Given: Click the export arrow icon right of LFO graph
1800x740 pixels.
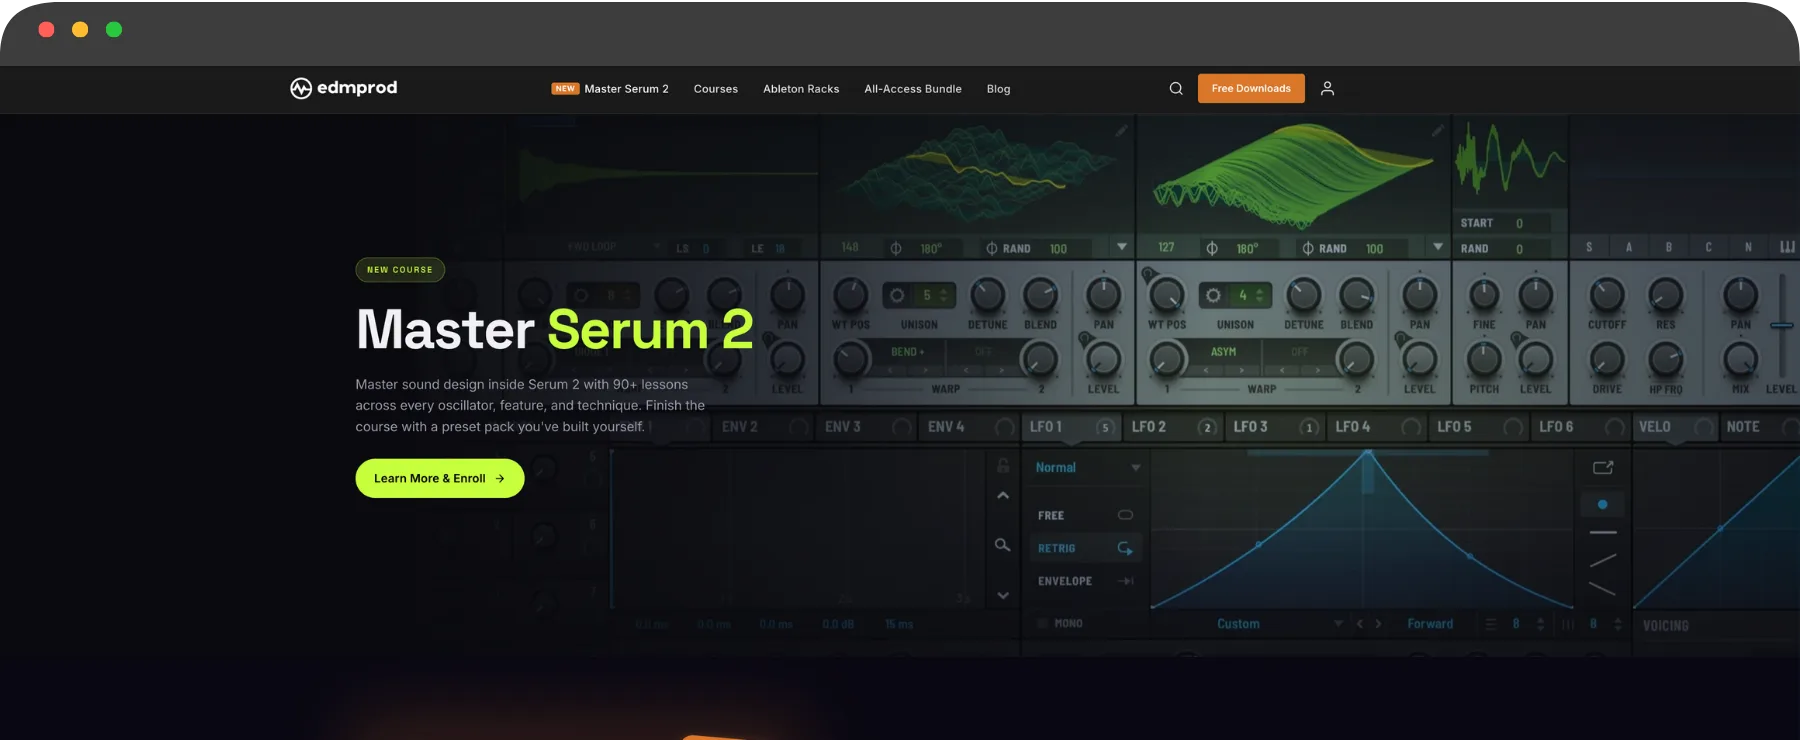Looking at the screenshot, I should (x=1603, y=467).
